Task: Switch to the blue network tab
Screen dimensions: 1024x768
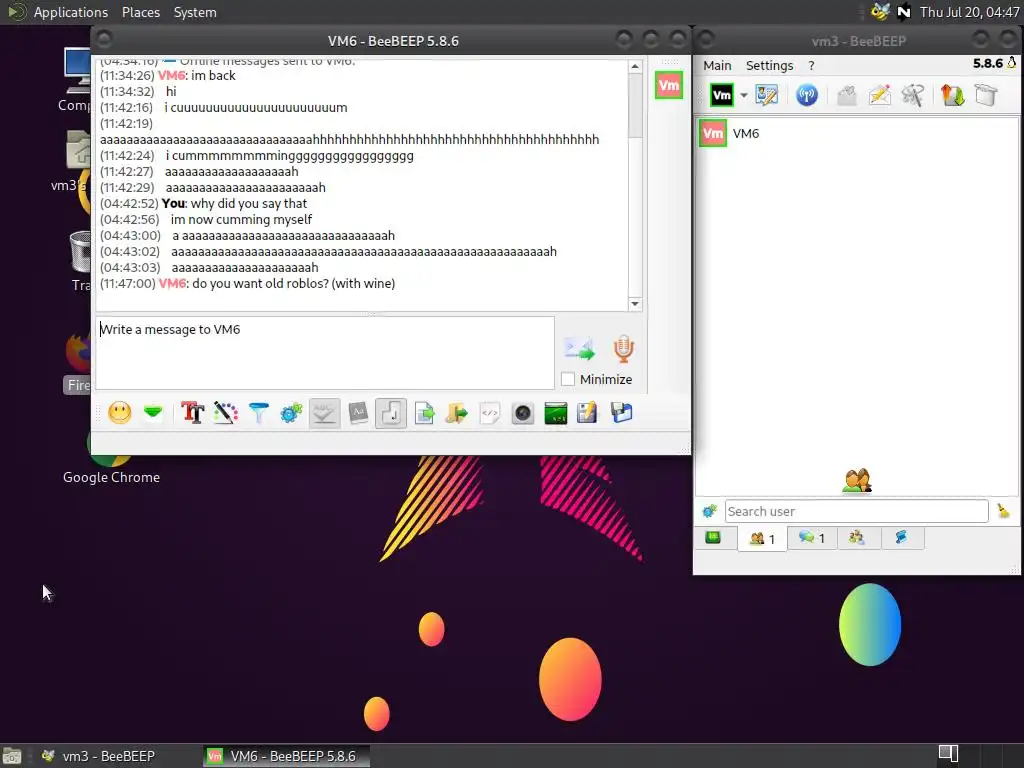Action: pos(901,538)
